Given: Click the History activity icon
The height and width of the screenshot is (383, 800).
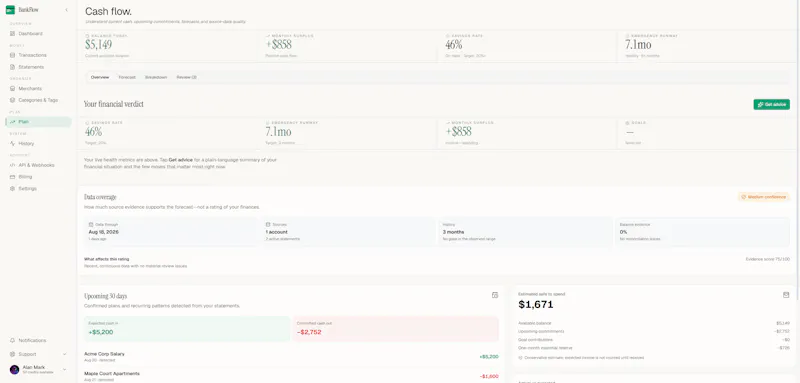Looking at the screenshot, I should tap(13, 143).
